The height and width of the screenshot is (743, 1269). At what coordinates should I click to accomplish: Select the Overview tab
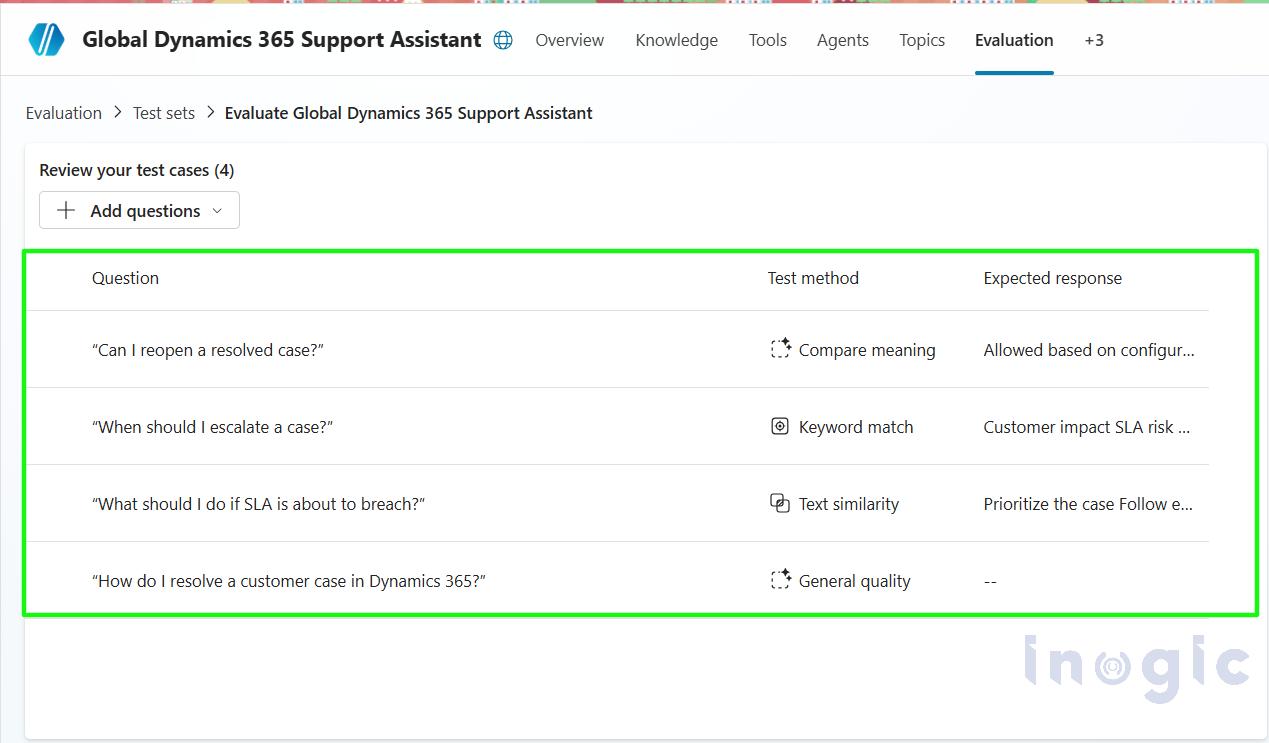pos(569,40)
